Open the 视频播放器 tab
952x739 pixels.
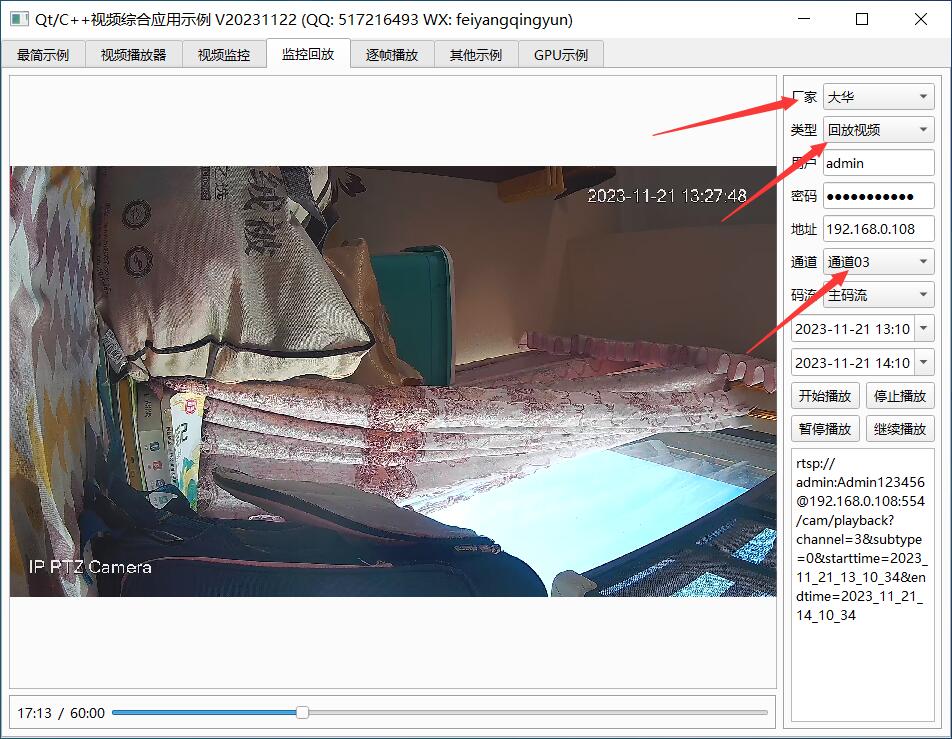click(x=134, y=55)
